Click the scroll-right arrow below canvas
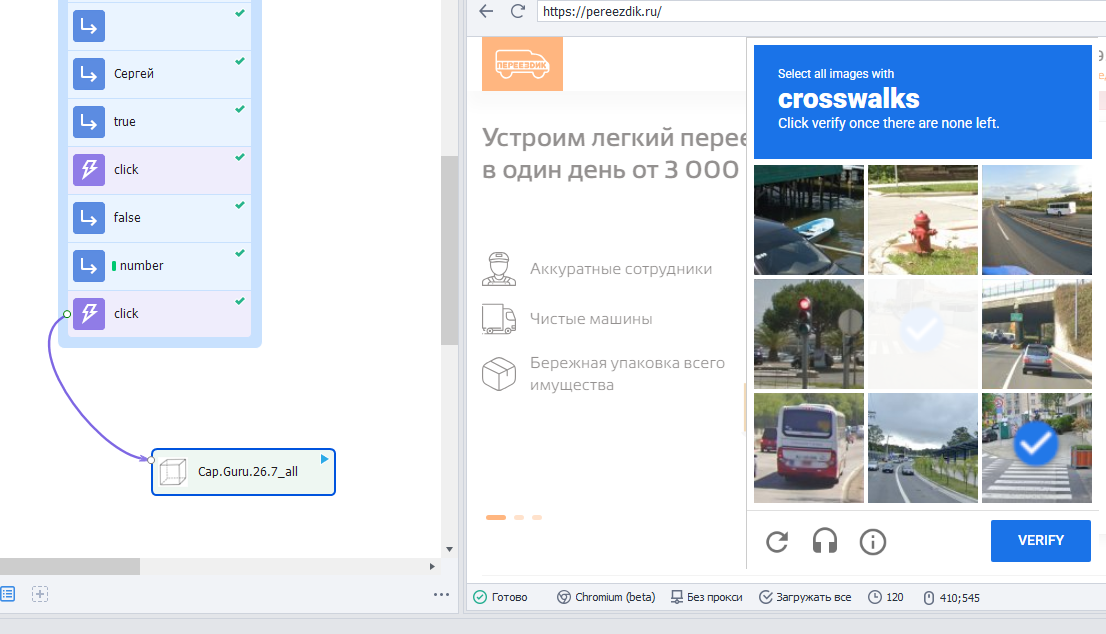The height and width of the screenshot is (634, 1106). pyautogui.click(x=432, y=566)
